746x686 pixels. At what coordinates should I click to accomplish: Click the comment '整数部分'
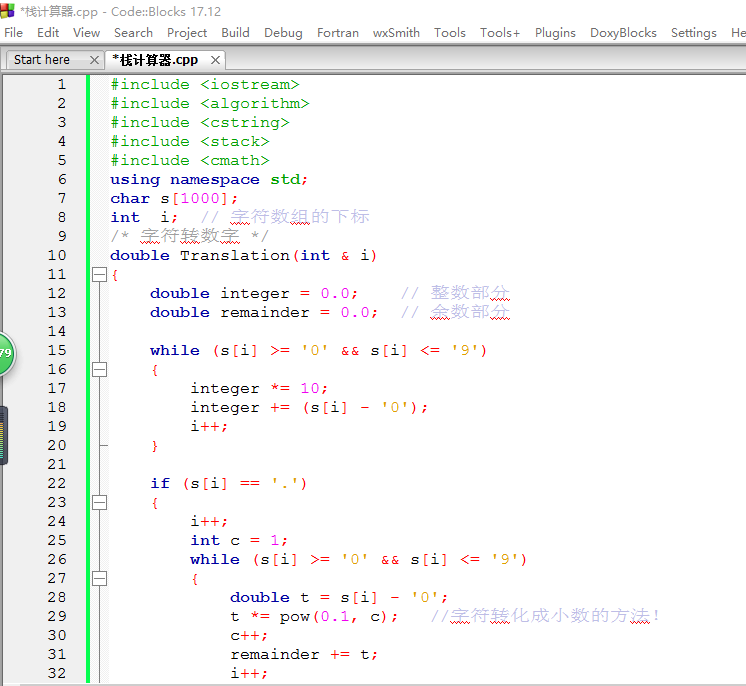click(x=470, y=293)
